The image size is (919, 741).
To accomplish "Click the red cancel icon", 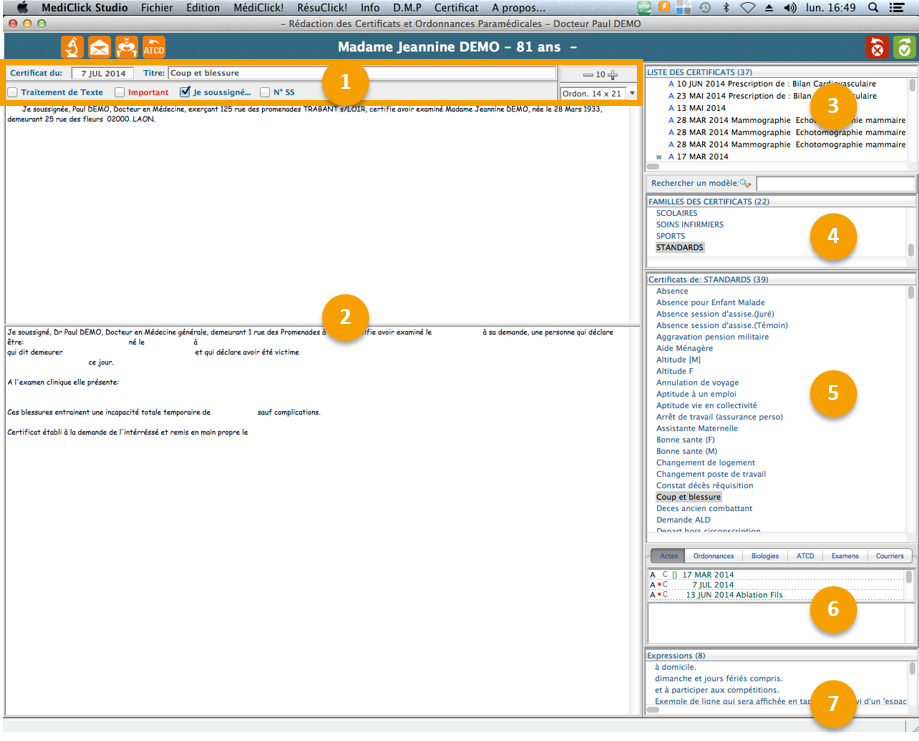I will click(877, 47).
